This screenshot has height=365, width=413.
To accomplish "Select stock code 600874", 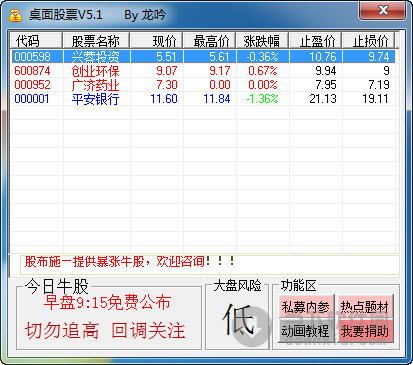I will (x=32, y=71).
